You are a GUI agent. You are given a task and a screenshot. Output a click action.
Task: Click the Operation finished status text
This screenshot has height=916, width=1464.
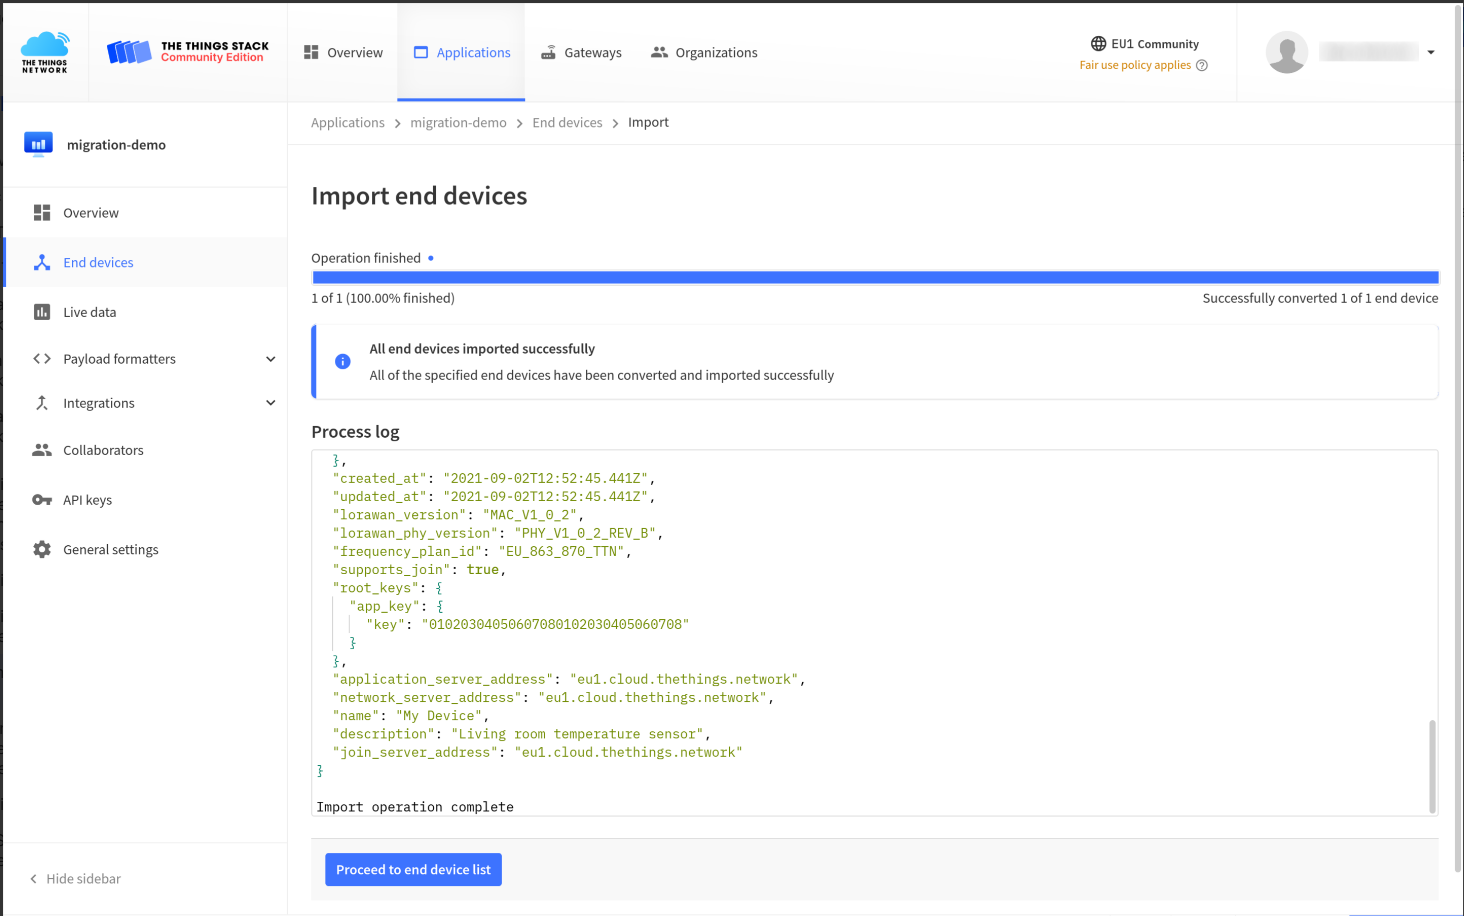[x=366, y=258]
